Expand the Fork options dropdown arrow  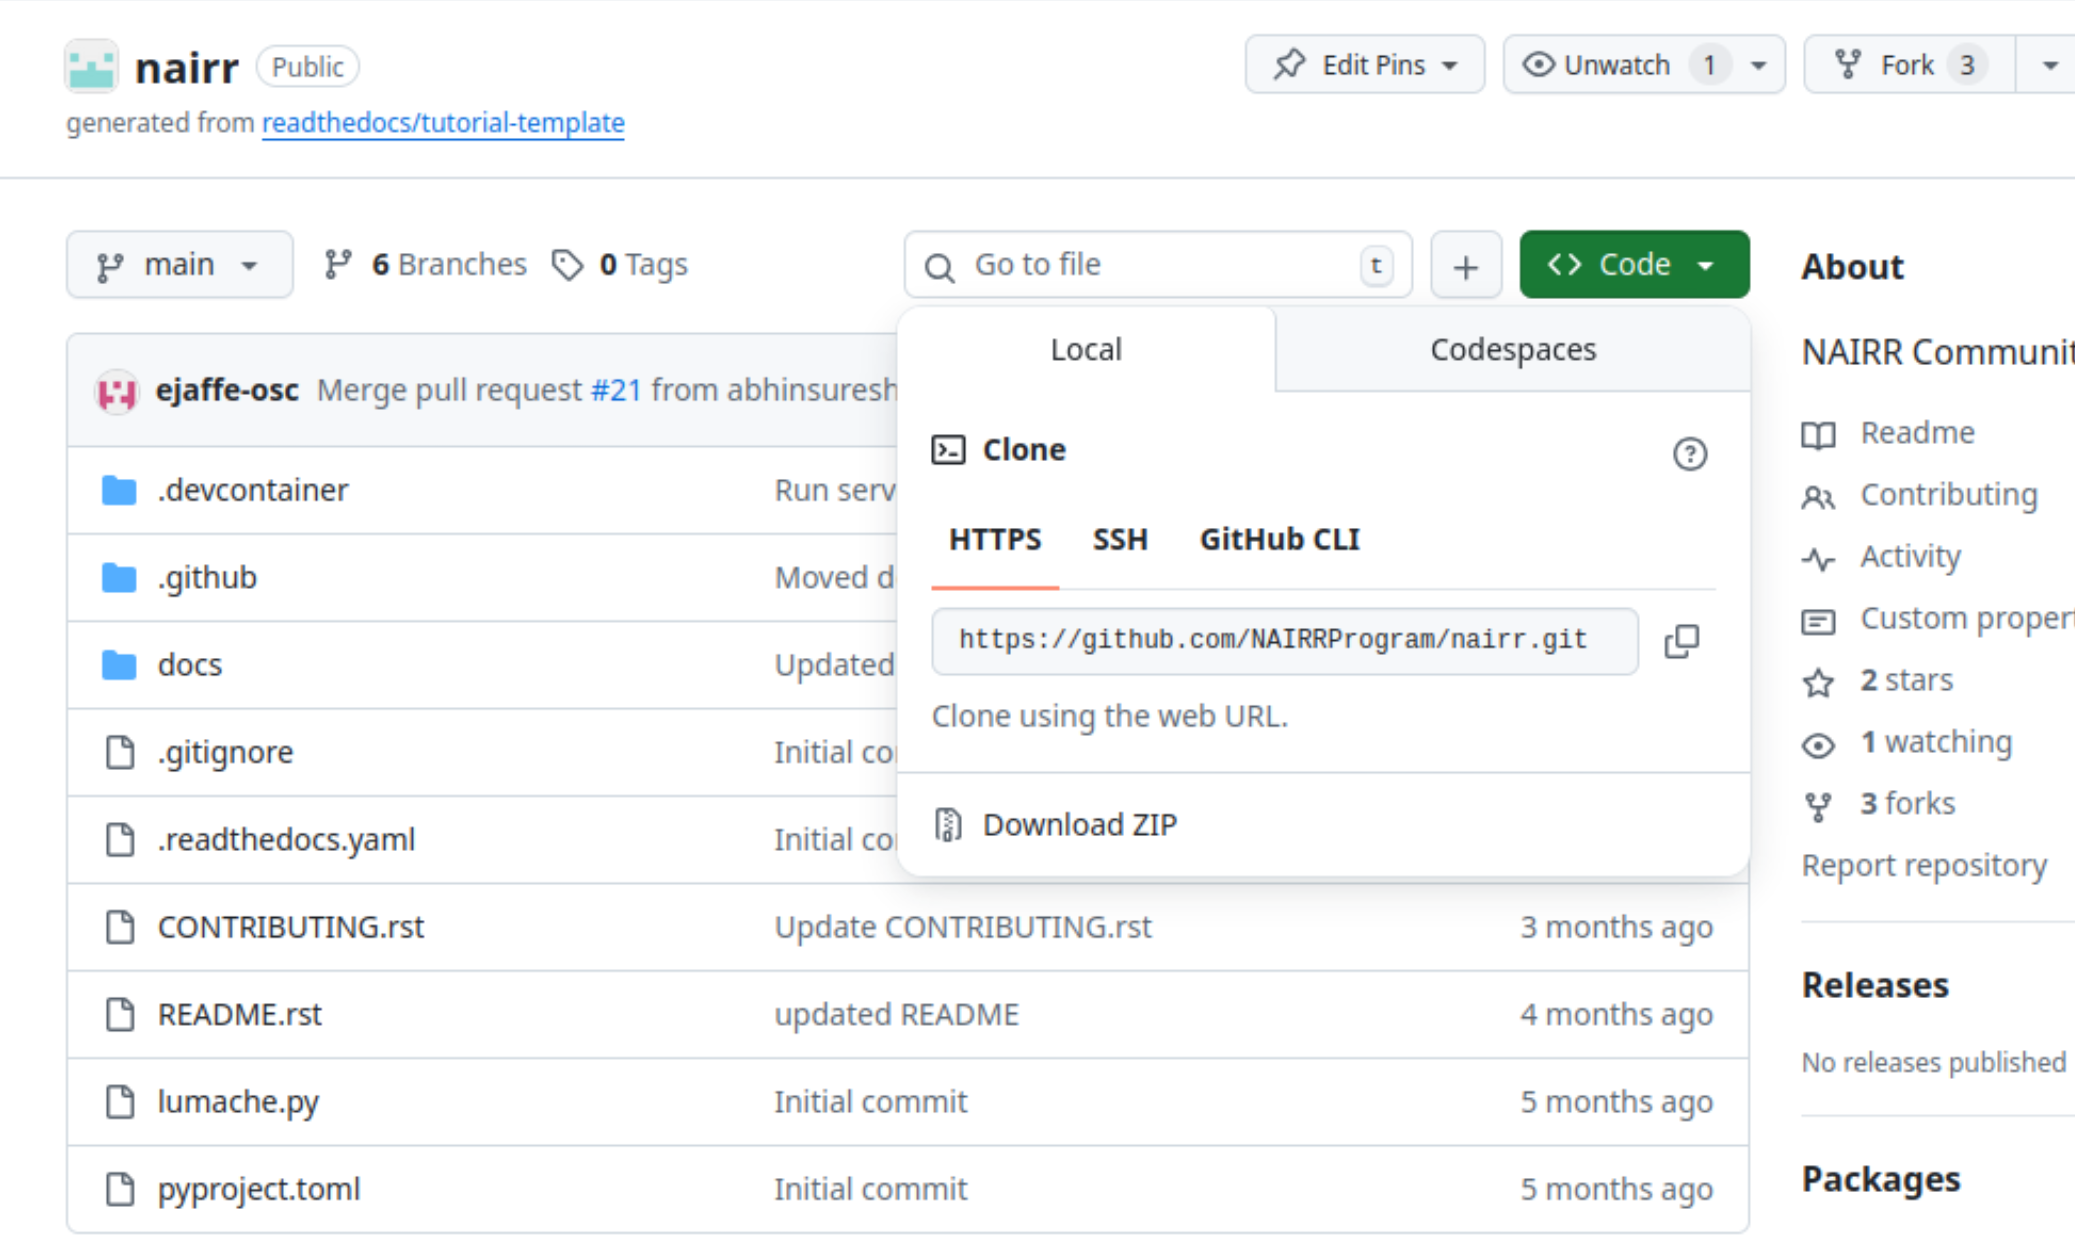click(2048, 65)
